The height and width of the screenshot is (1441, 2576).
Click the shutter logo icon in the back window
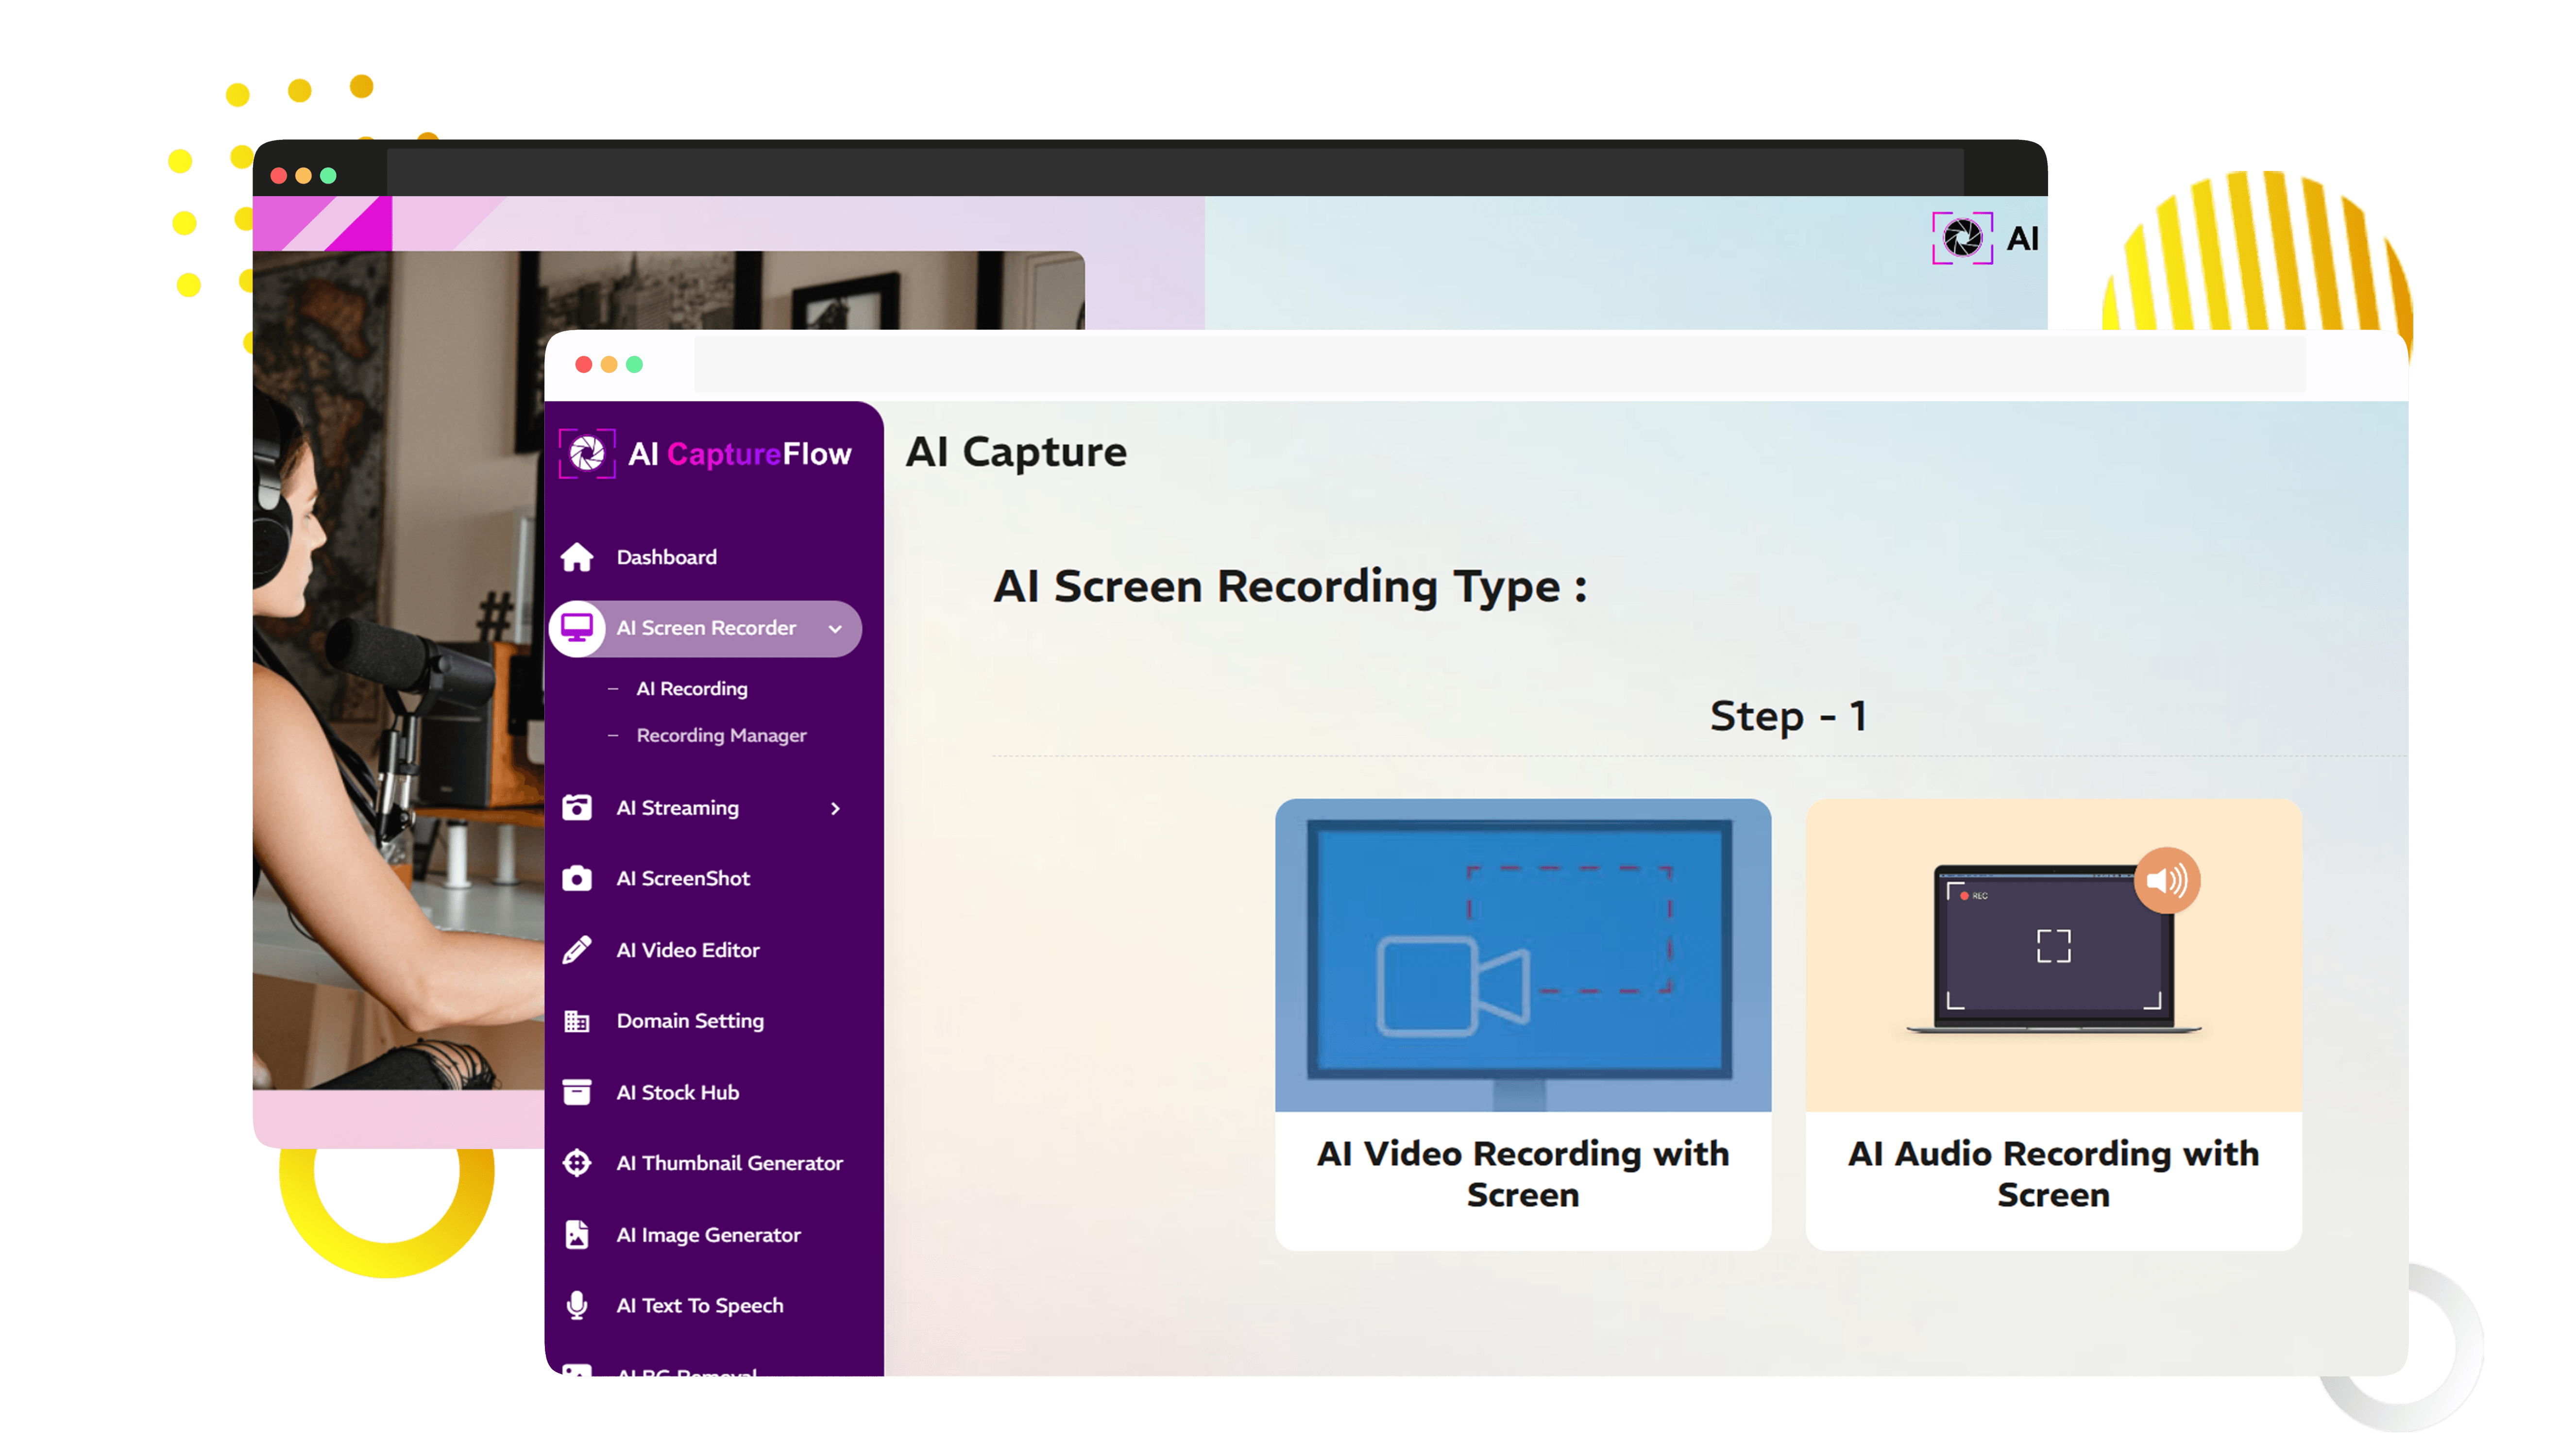click(1962, 238)
